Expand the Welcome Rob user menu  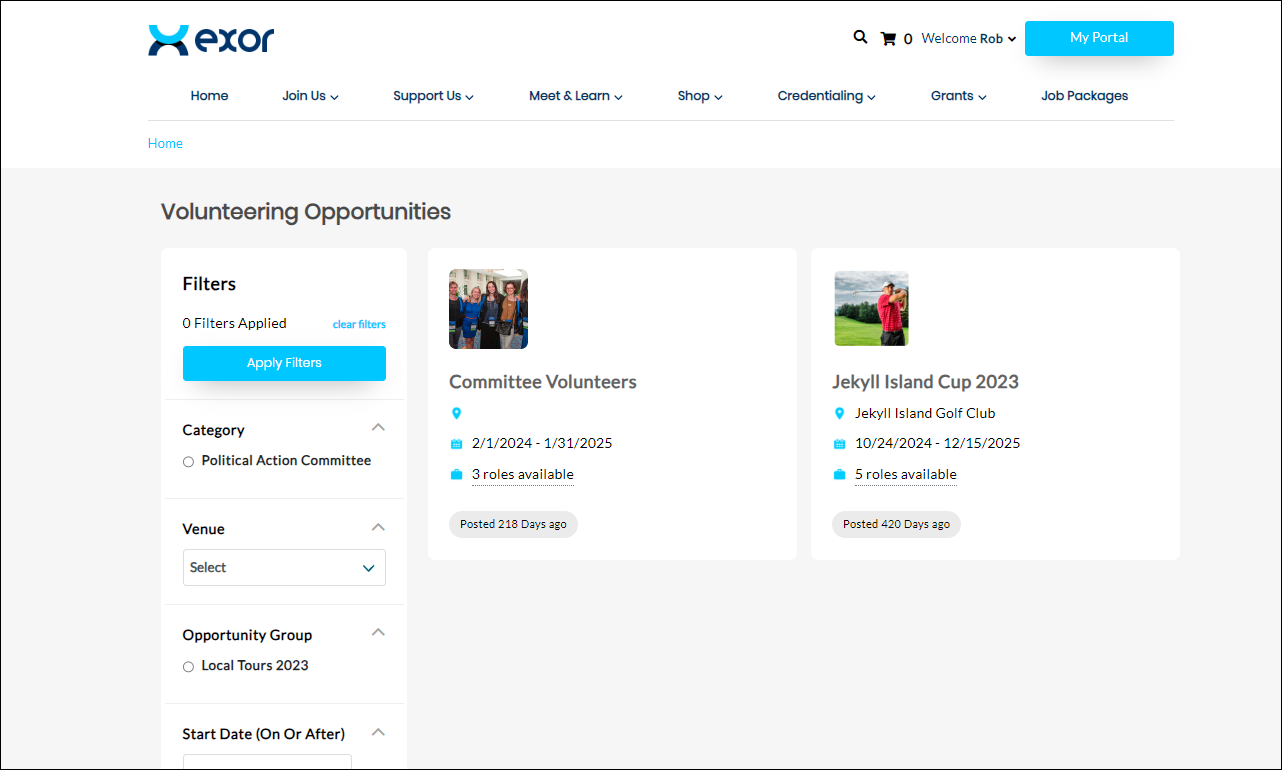(x=968, y=39)
